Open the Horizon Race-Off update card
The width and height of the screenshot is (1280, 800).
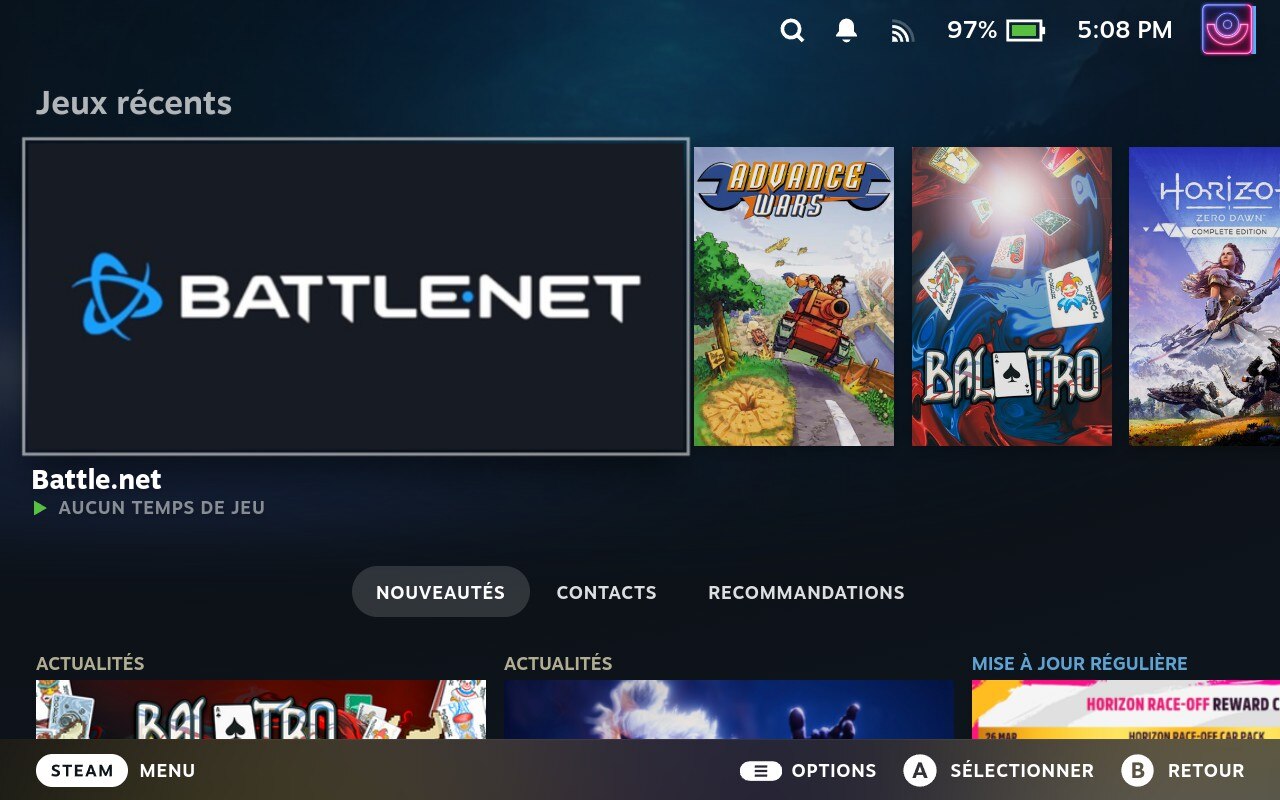coord(1126,710)
